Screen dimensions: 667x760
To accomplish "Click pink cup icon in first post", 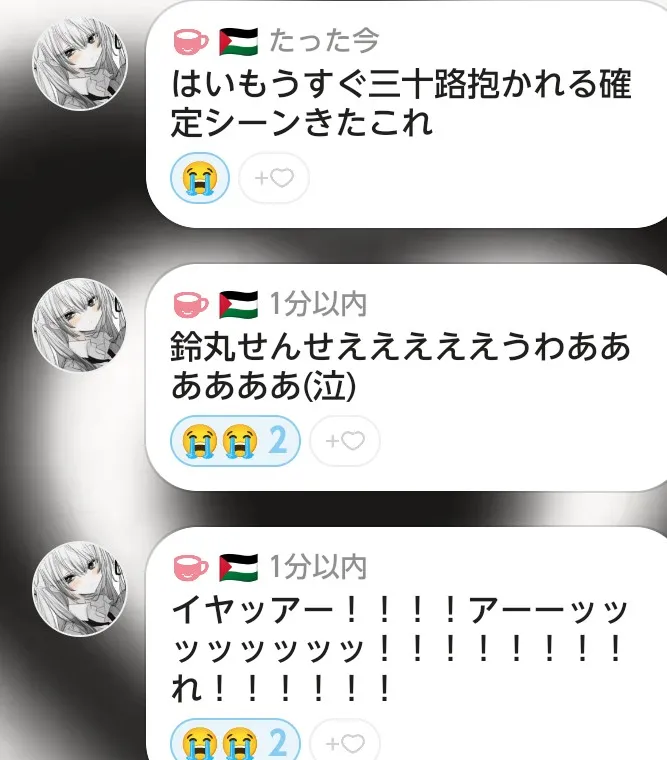I will (191, 42).
